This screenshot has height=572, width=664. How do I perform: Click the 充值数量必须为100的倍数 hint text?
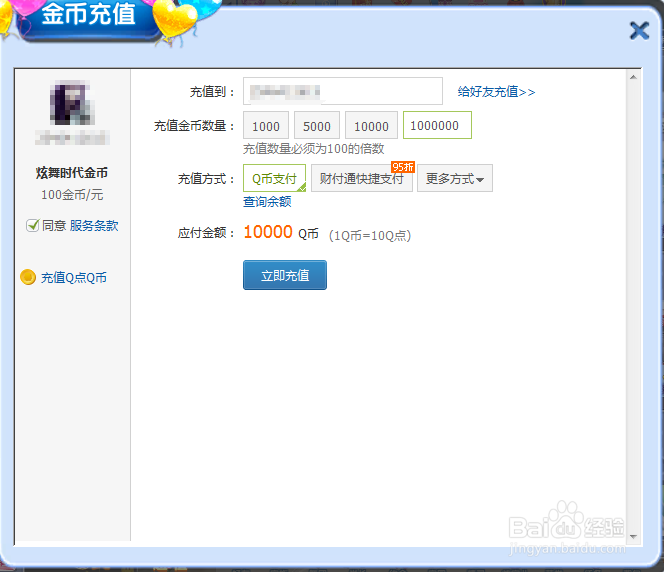(x=313, y=149)
